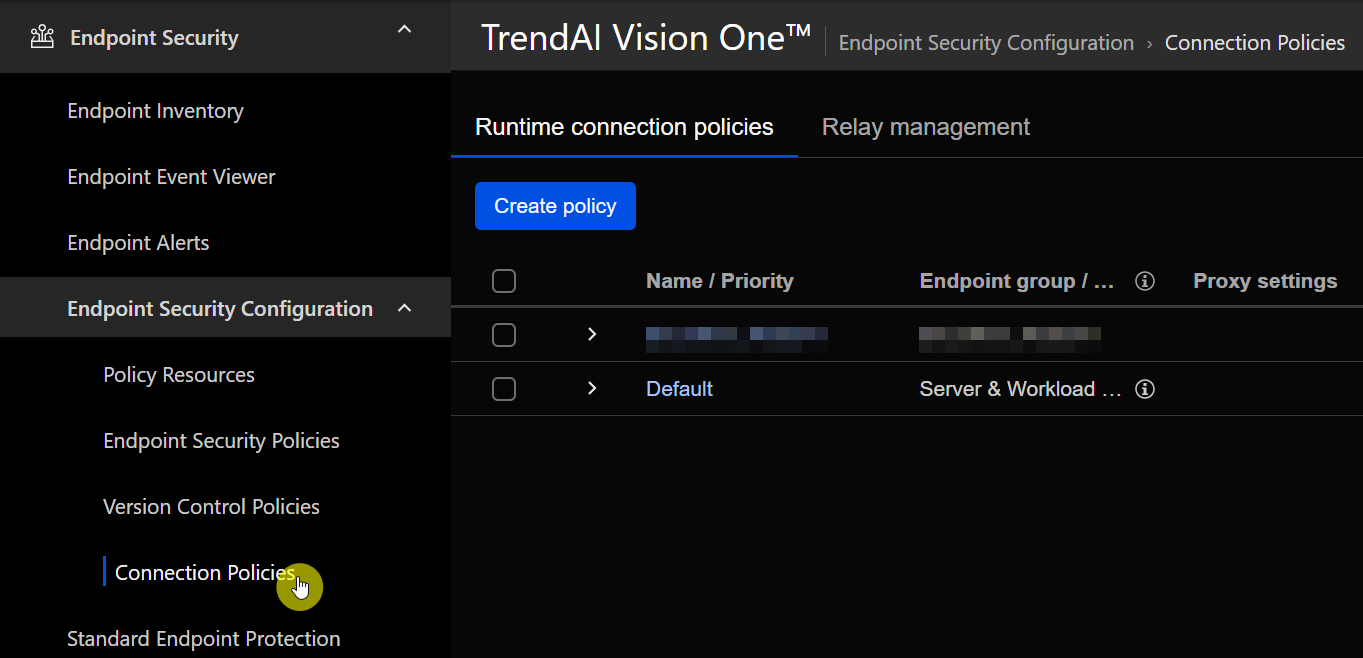1363x658 pixels.
Task: Select the Runtime connection policies tab
Action: [624, 127]
